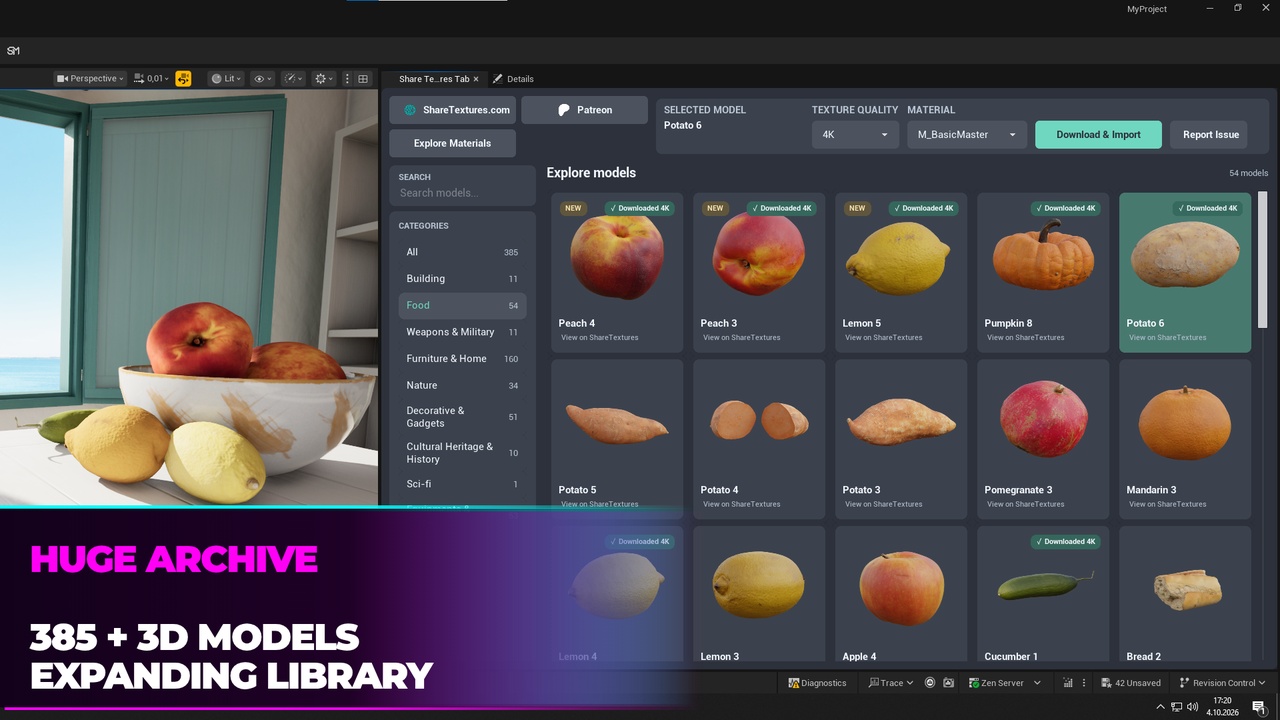Open the Perspective viewport mode dropdown

(x=90, y=78)
